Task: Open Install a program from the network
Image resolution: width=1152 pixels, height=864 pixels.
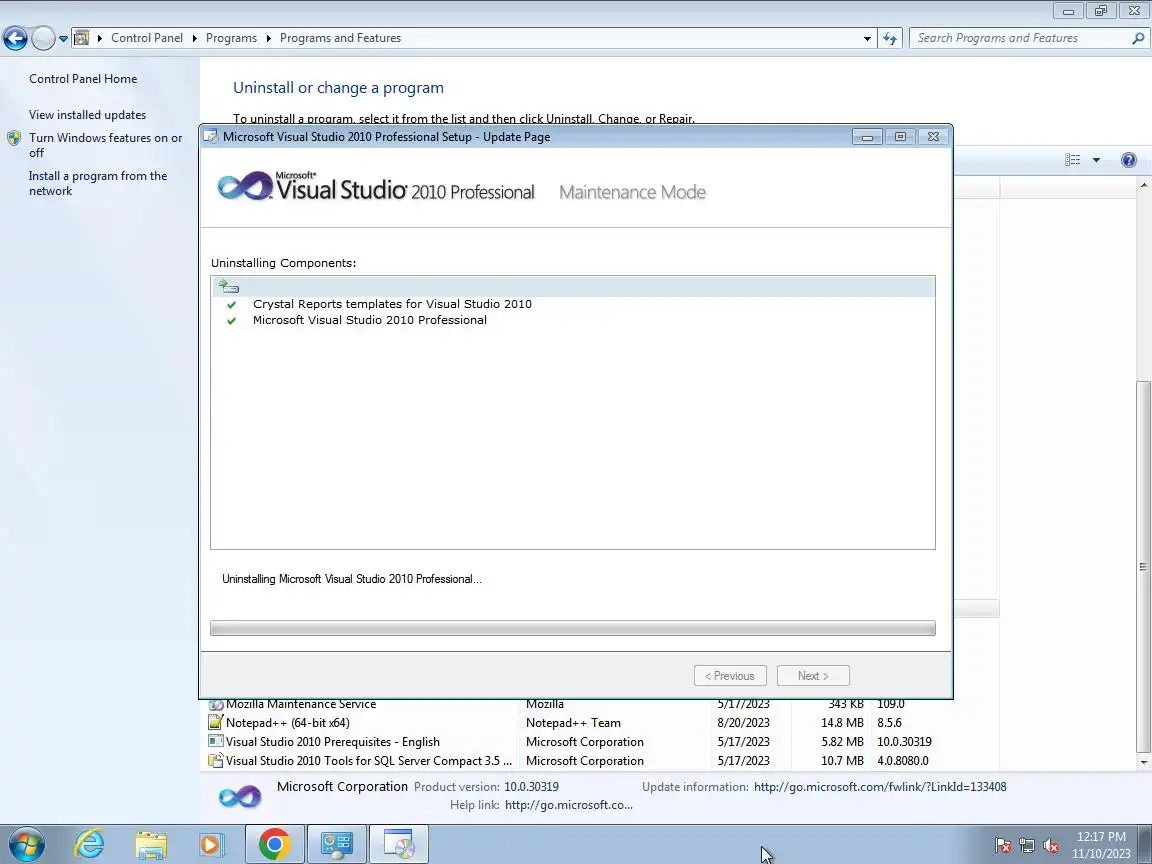Action: coord(98,183)
